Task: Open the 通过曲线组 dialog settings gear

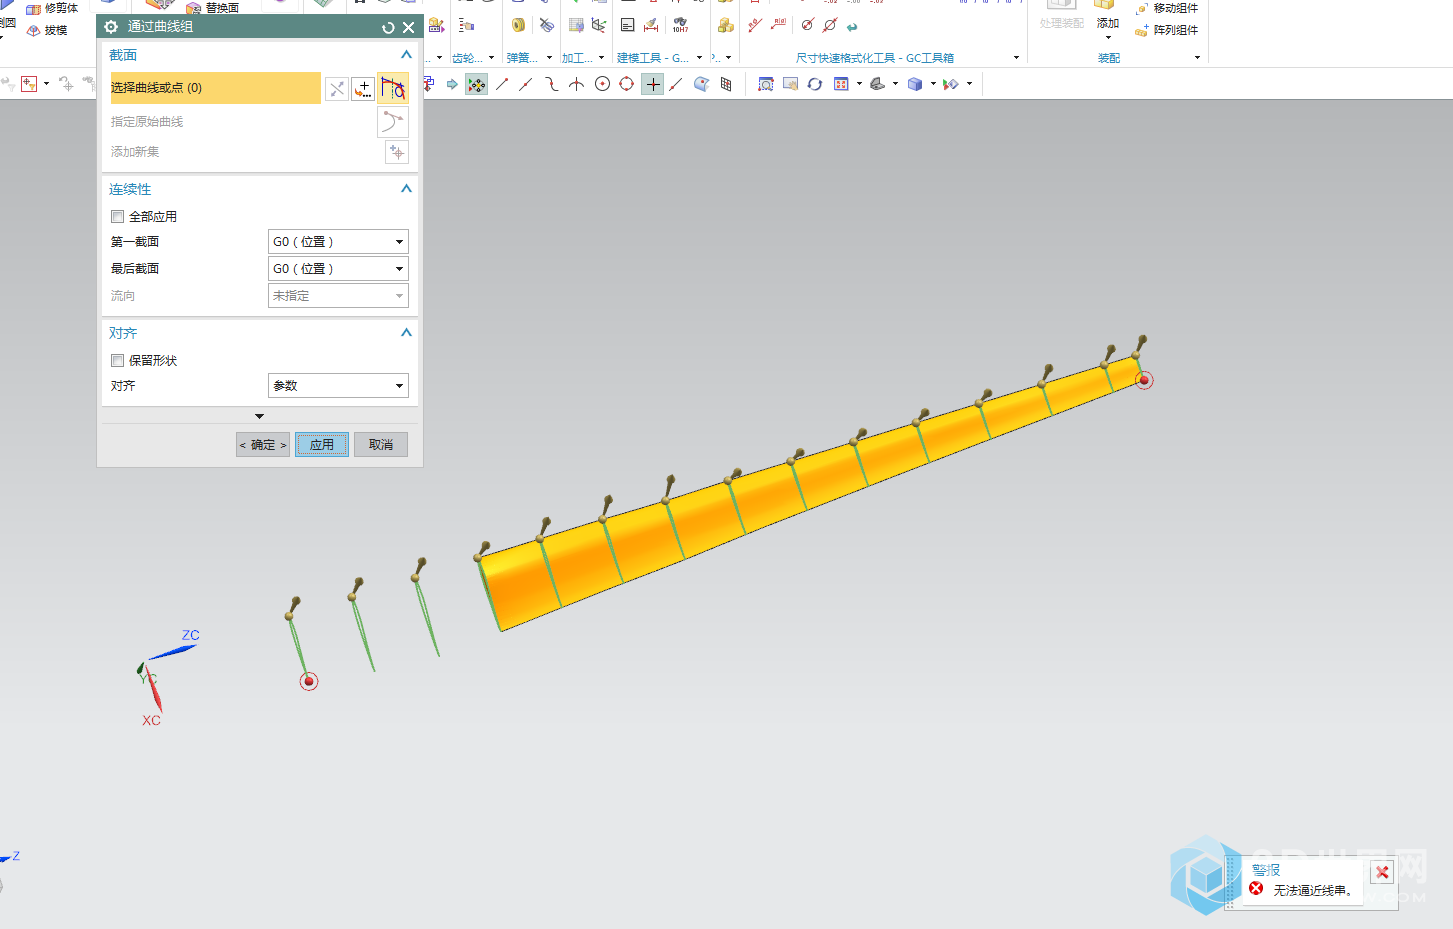Action: click(x=111, y=27)
